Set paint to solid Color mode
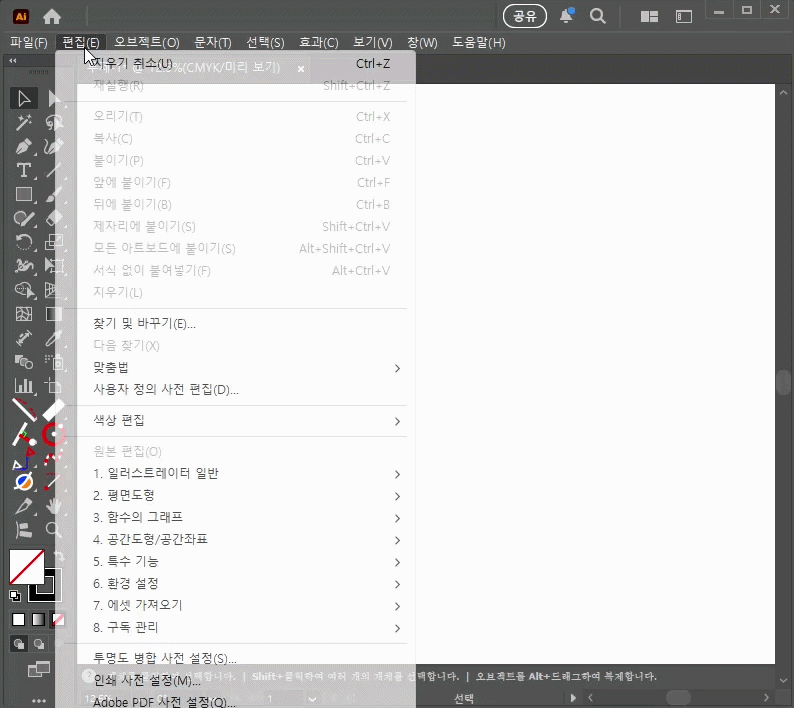Screen dimensions: 794x708 coord(19,619)
